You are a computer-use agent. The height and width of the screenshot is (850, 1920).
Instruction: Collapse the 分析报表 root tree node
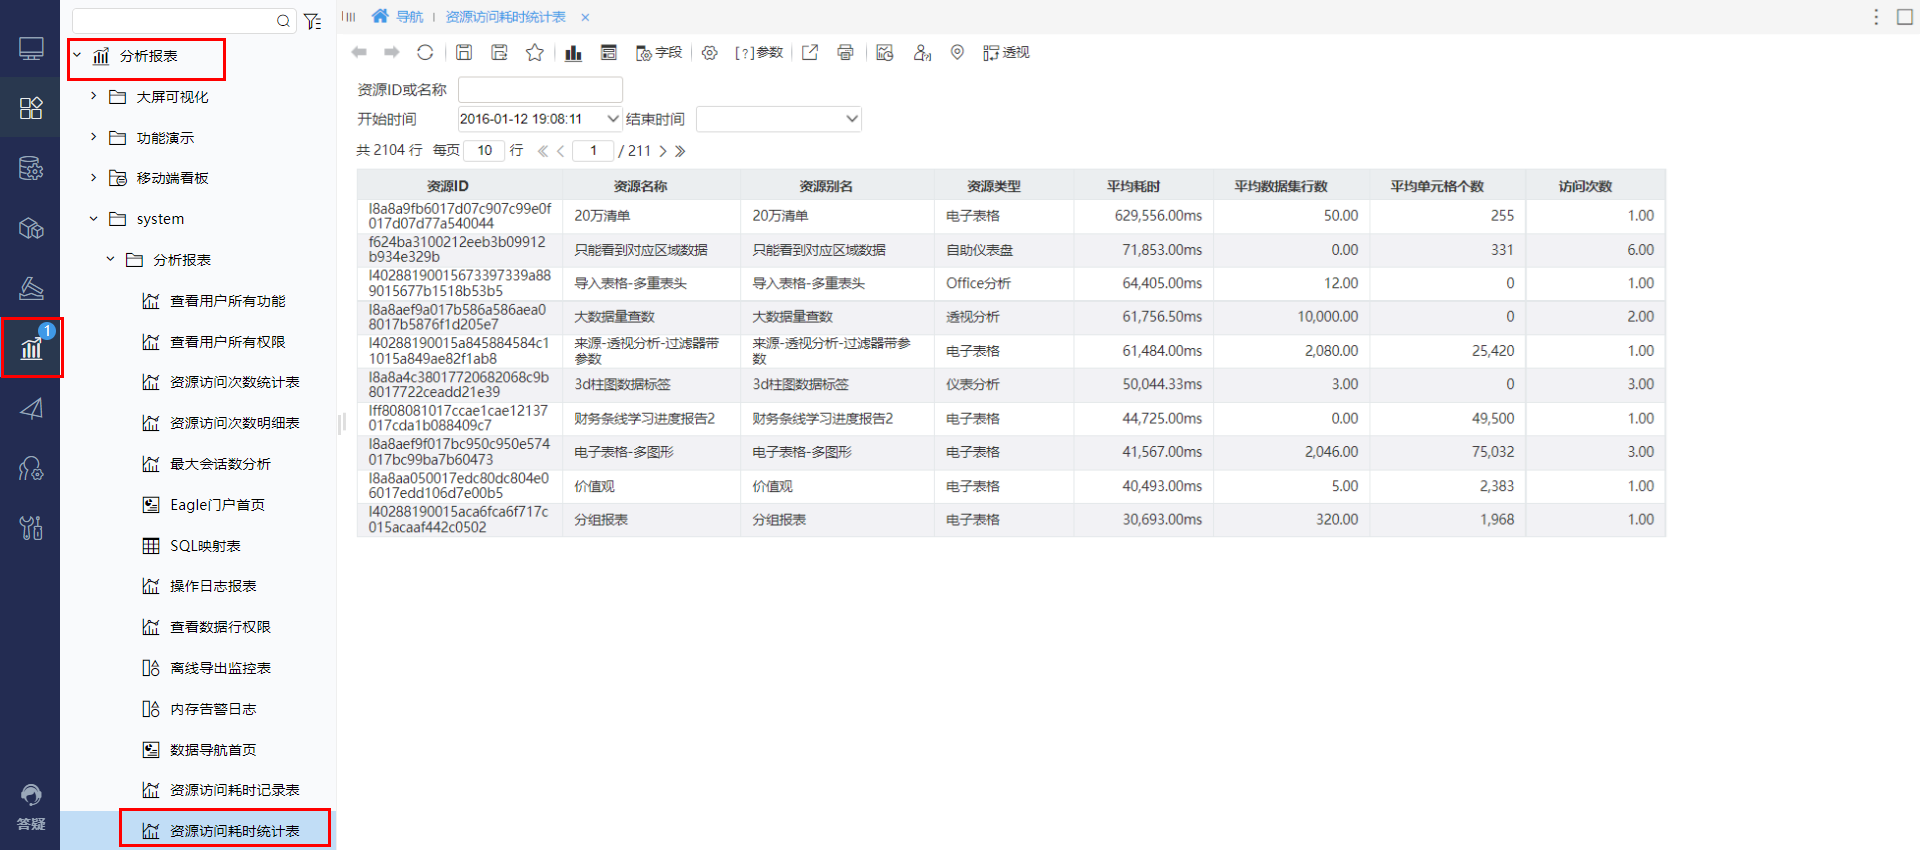pos(77,56)
